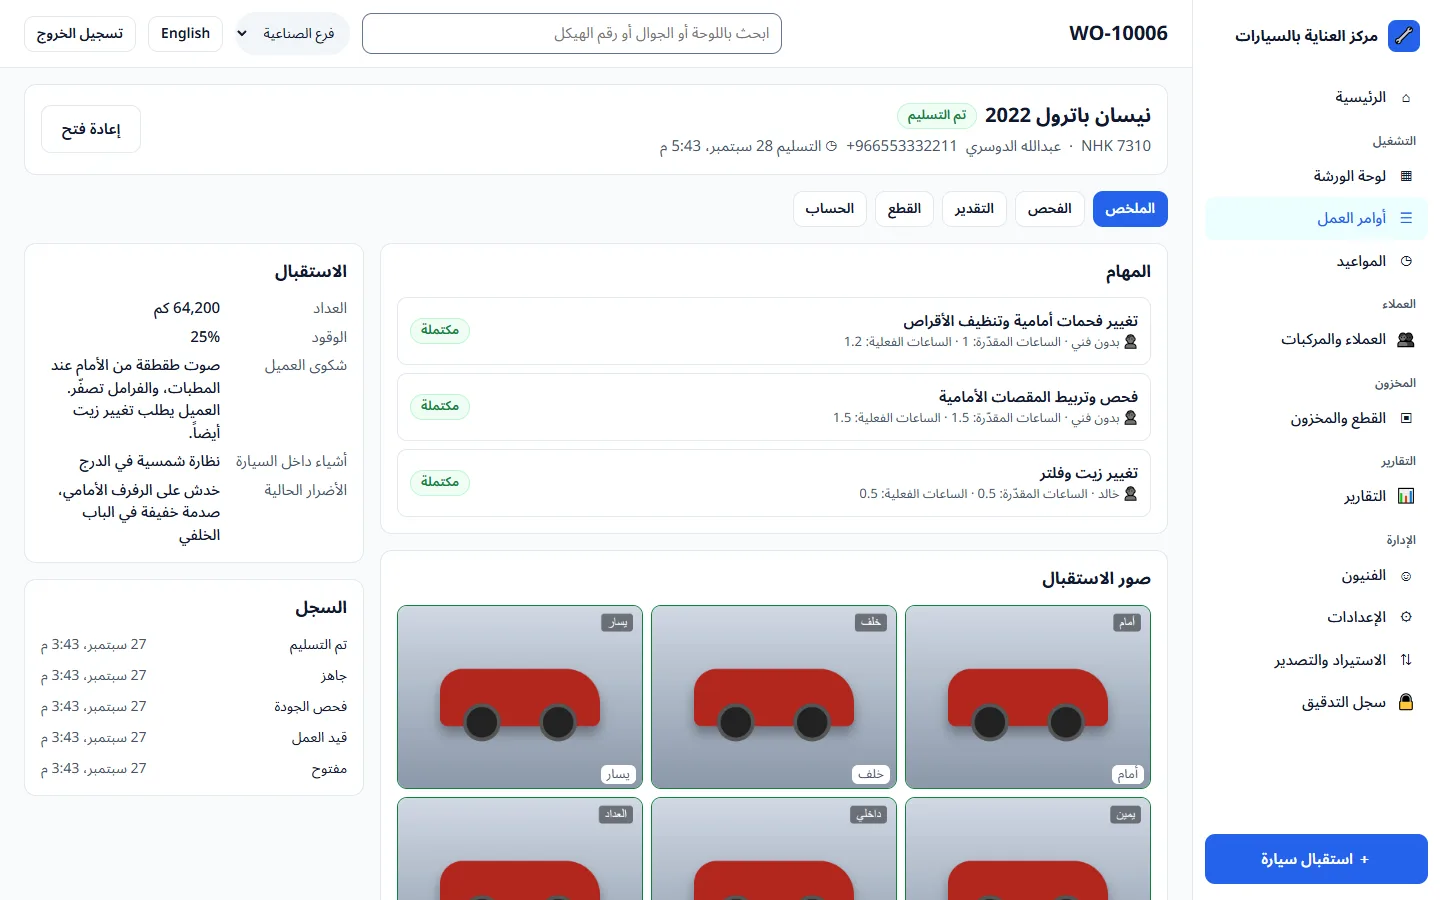Viewport: 1440px width, 900px height.
Task: Click the clock icon beside المواعيد
Action: point(1406,261)
